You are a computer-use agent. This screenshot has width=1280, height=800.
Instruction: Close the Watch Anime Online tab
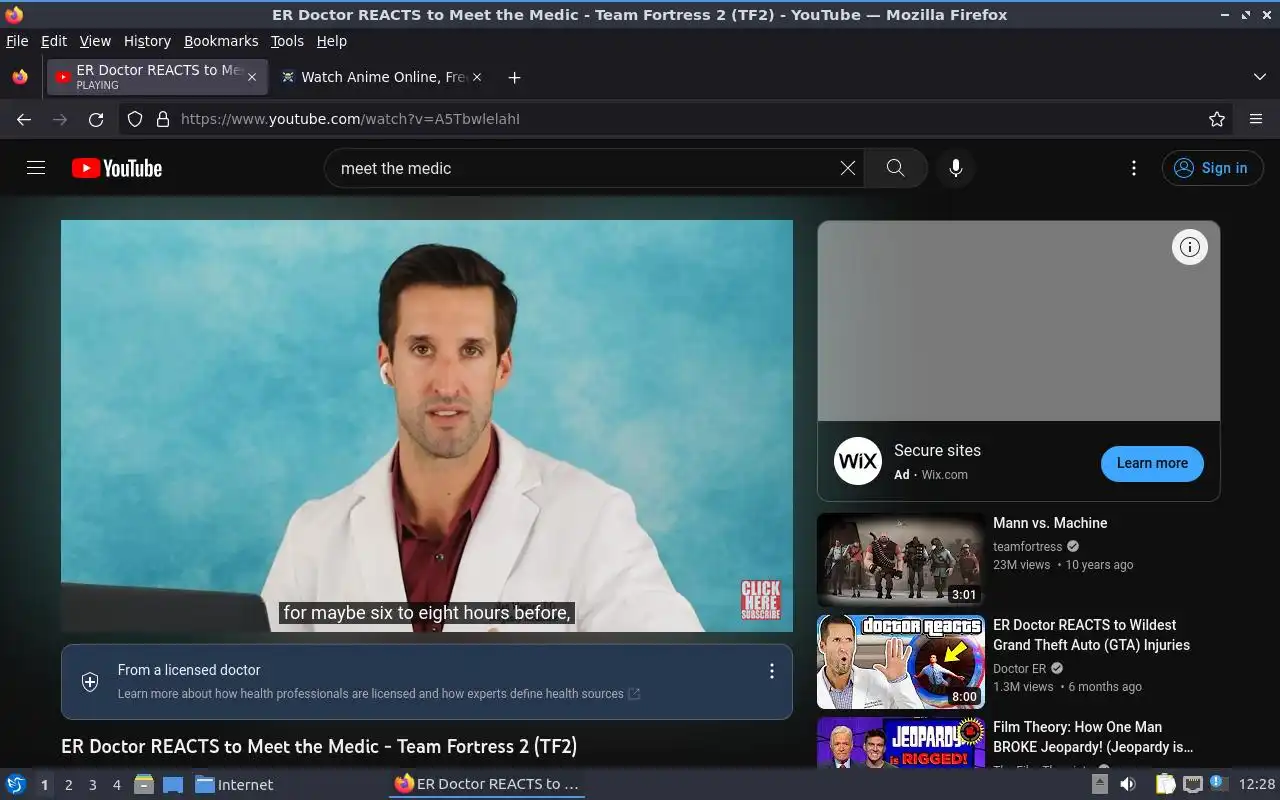coord(476,77)
